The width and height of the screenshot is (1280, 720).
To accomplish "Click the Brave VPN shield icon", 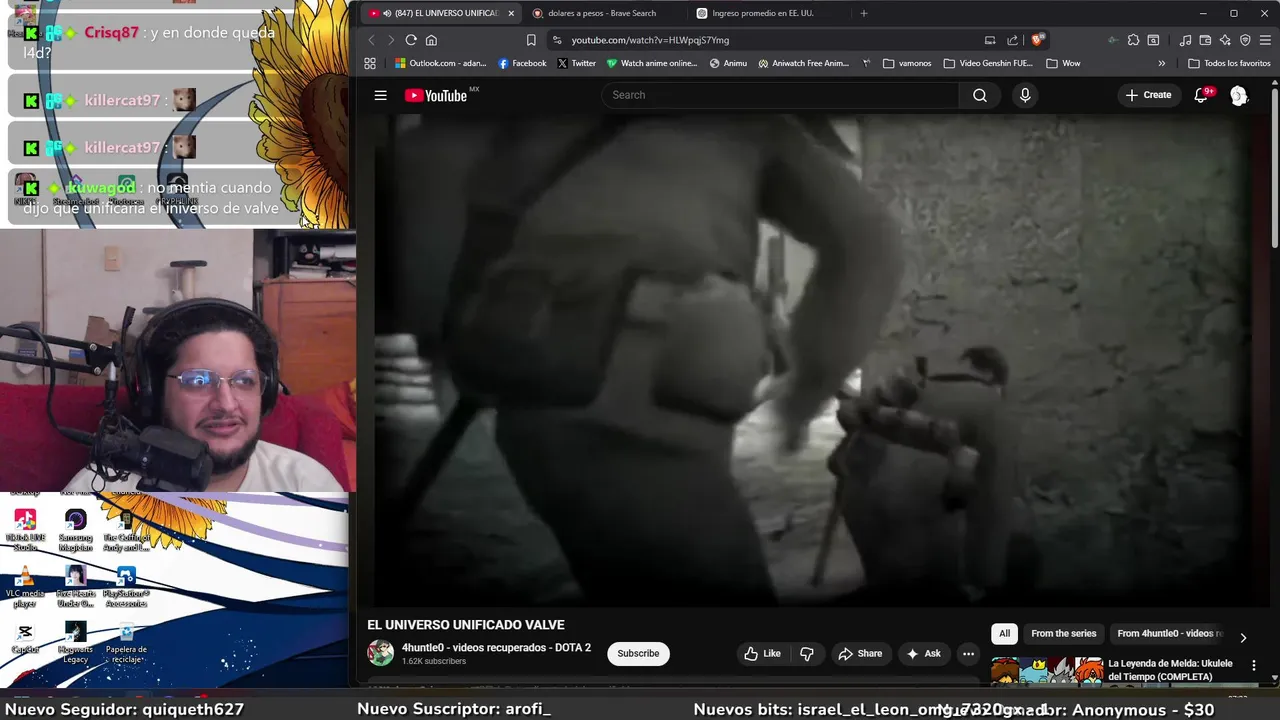I will click(x=1245, y=40).
